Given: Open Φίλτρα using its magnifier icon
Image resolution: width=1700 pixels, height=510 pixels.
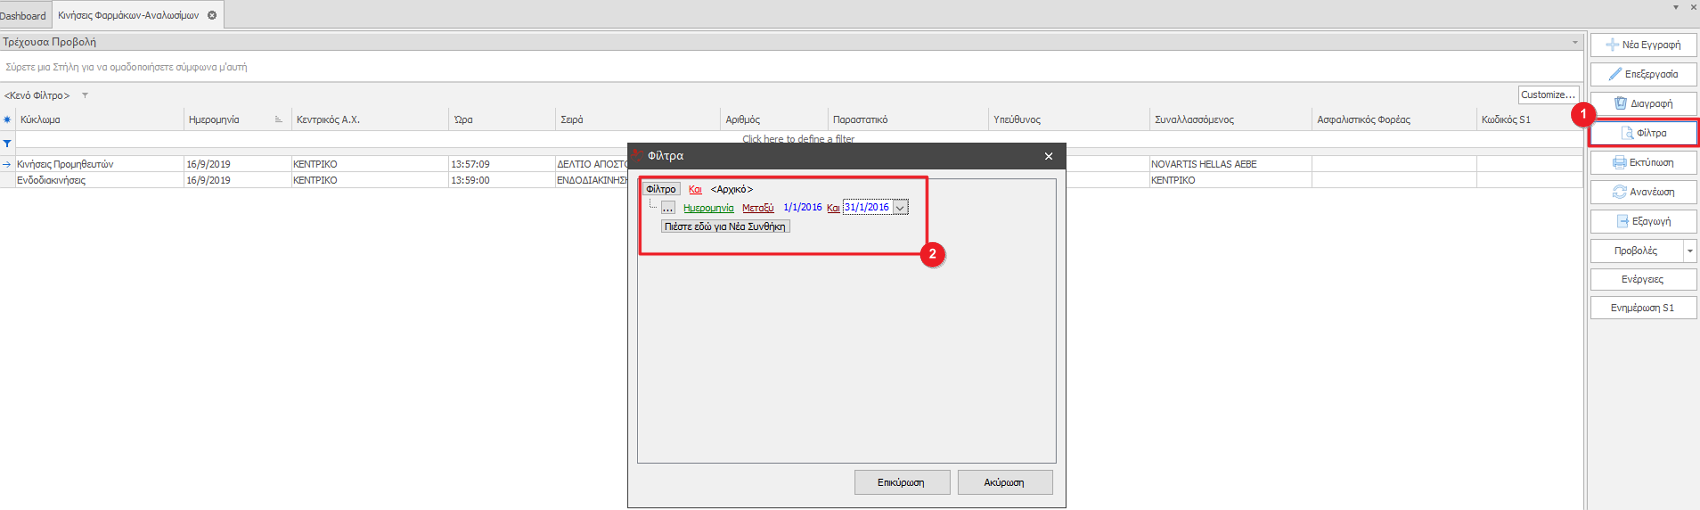Looking at the screenshot, I should [1627, 133].
